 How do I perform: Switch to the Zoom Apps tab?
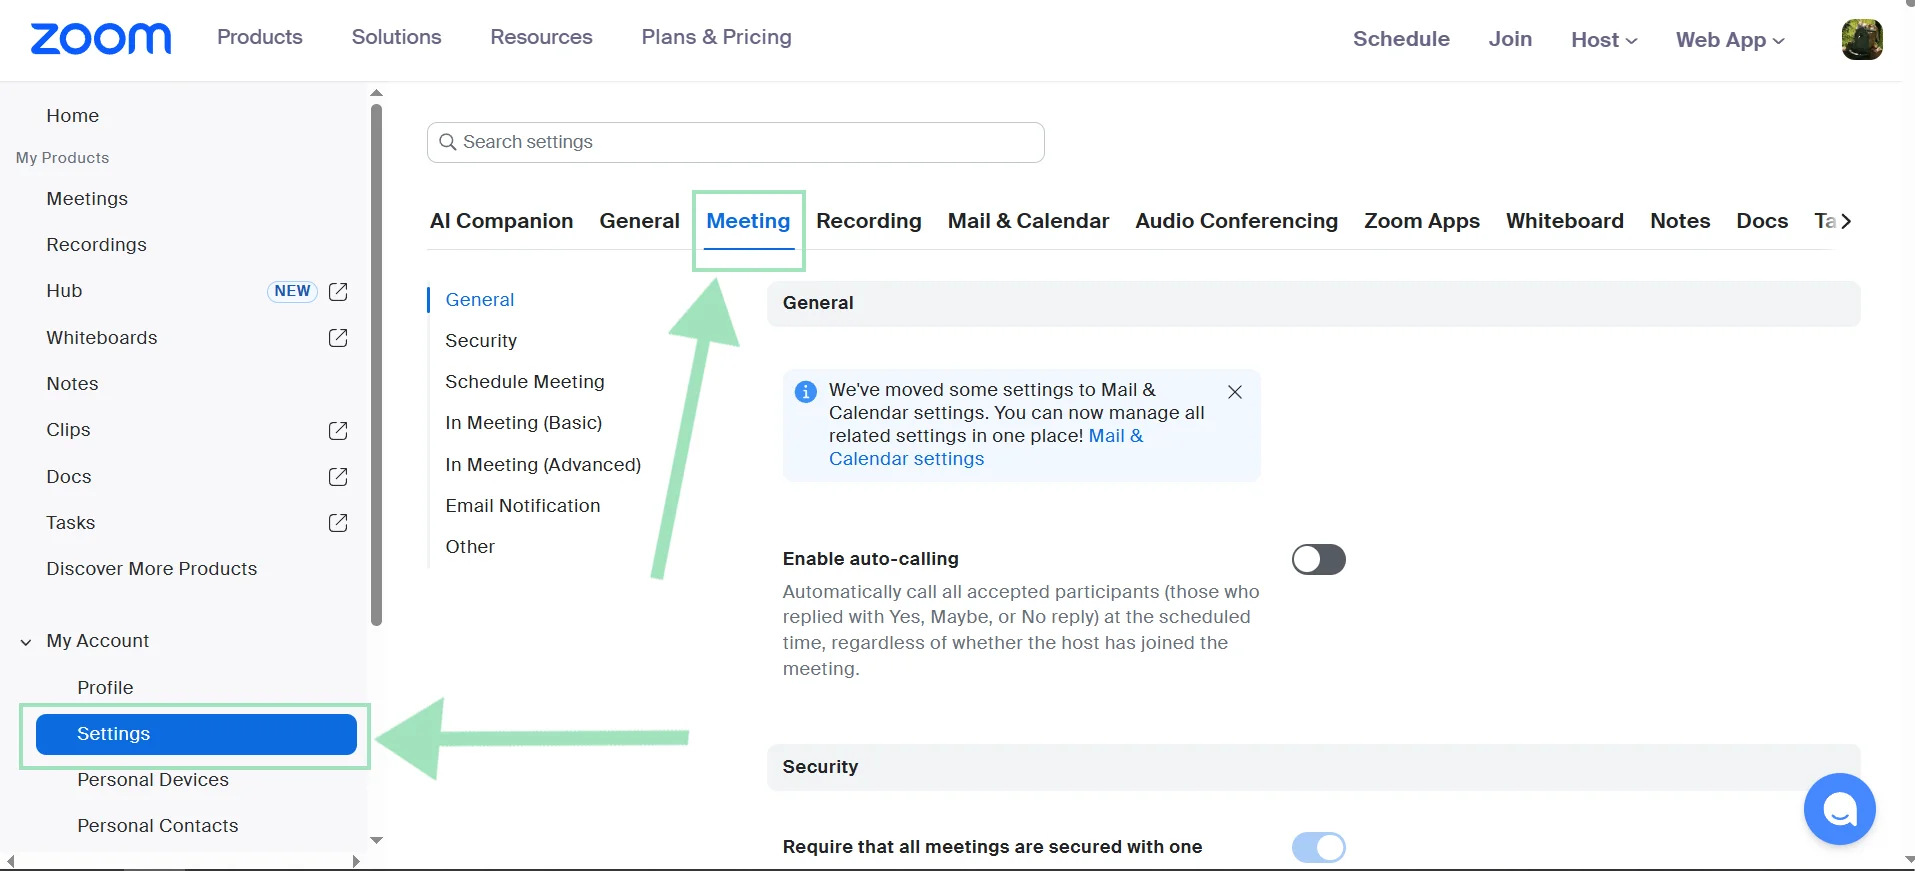click(x=1422, y=221)
